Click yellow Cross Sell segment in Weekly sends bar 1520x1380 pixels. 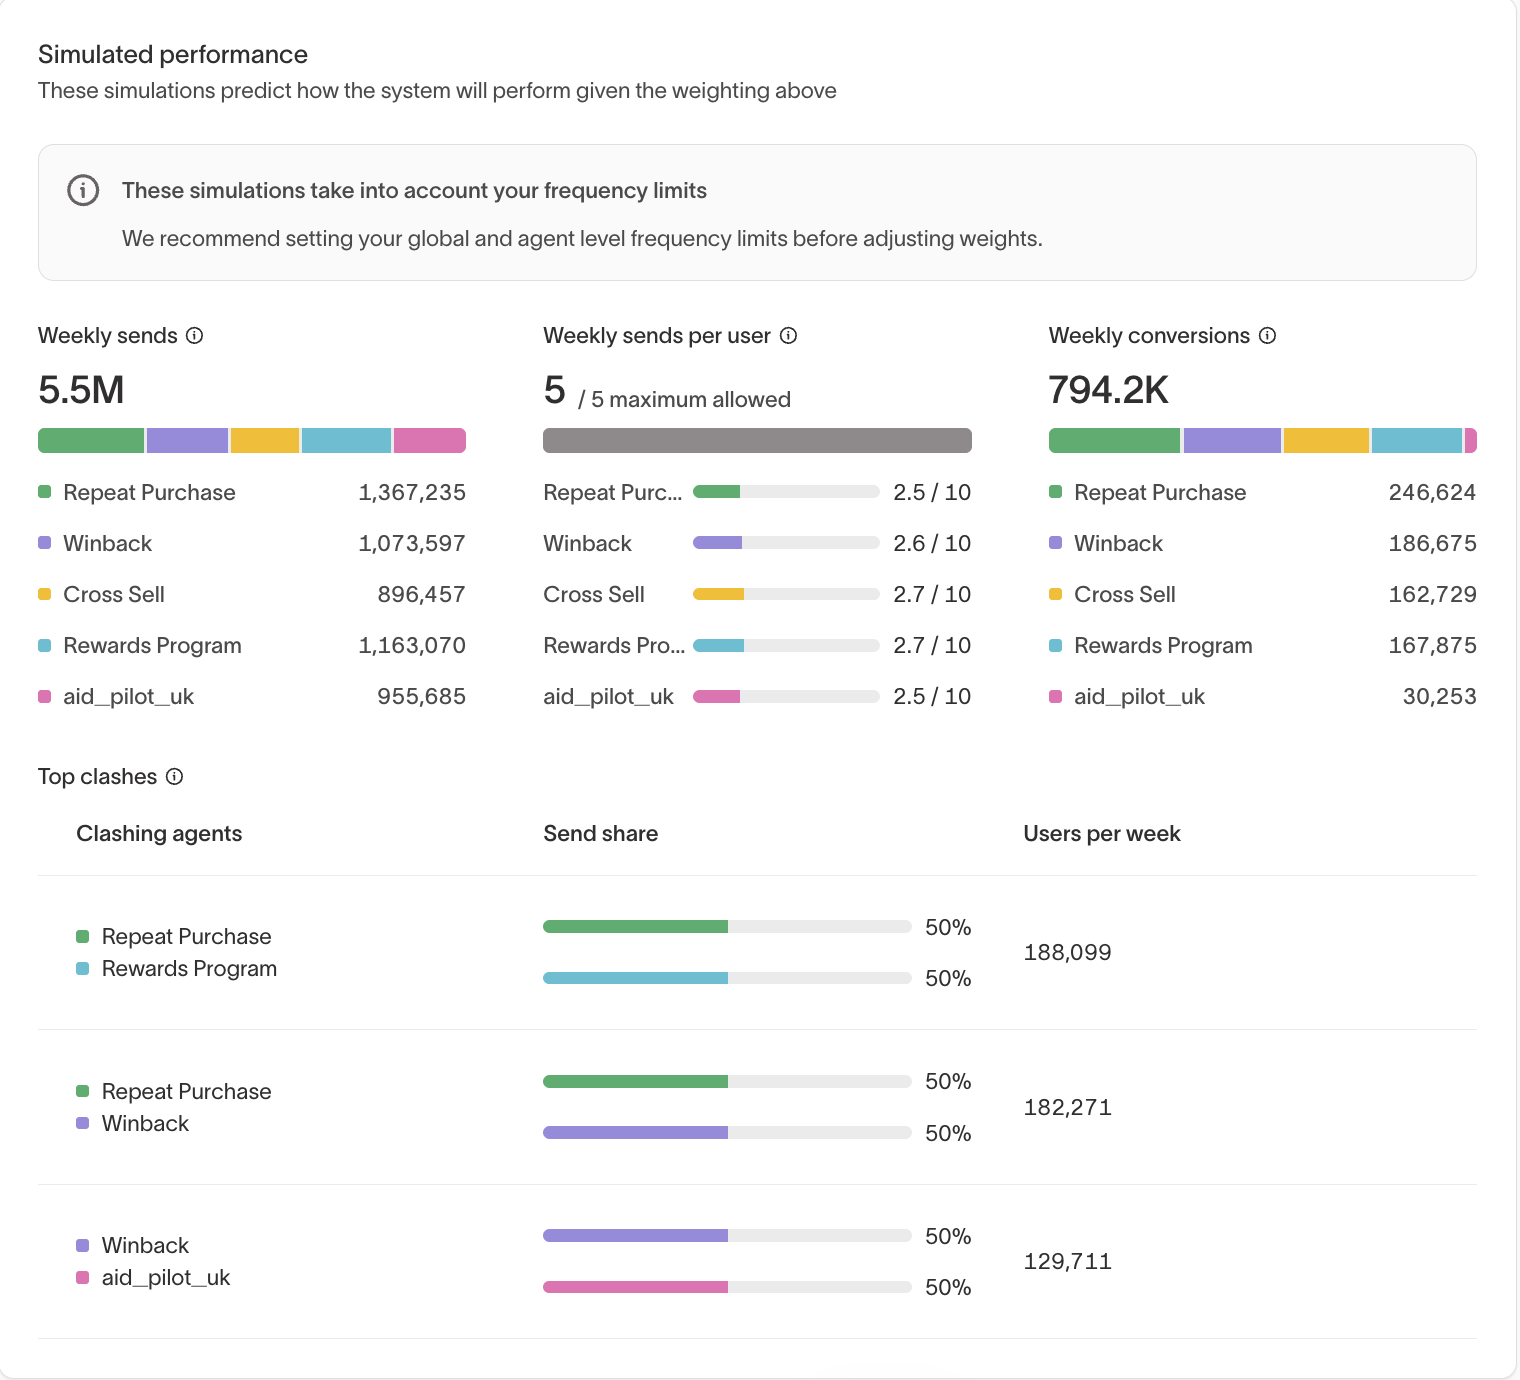tap(265, 441)
